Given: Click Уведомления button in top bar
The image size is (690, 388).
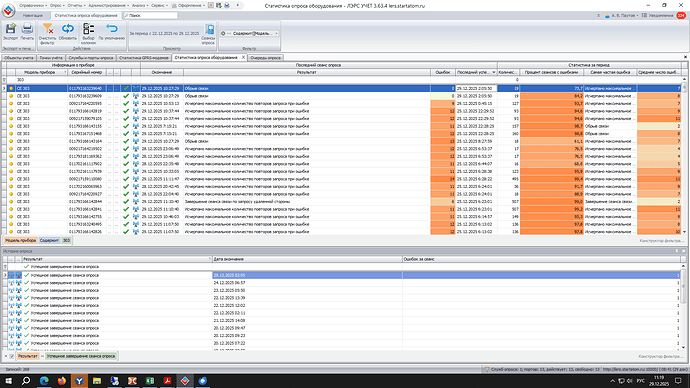Looking at the screenshot, I should click(657, 15).
